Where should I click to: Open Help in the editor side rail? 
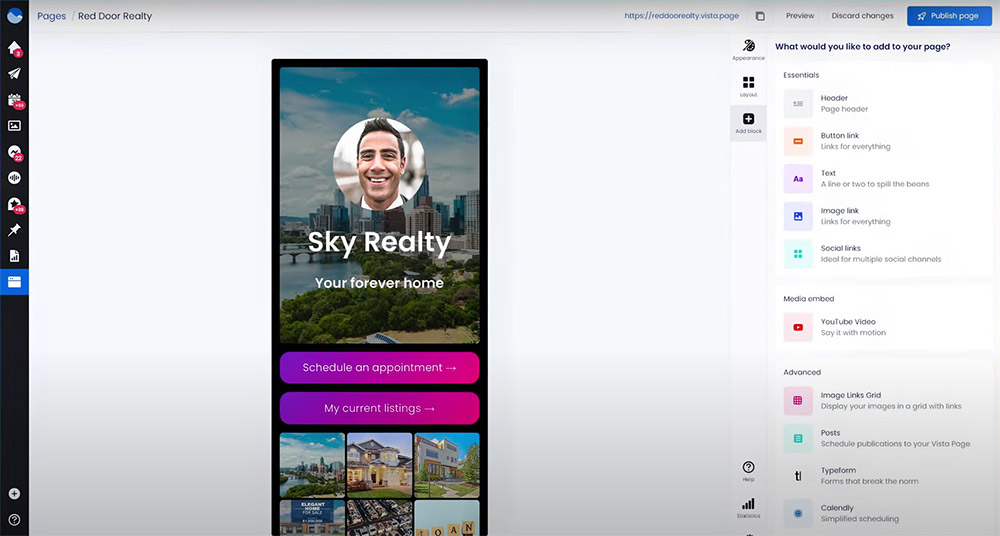coord(749,471)
